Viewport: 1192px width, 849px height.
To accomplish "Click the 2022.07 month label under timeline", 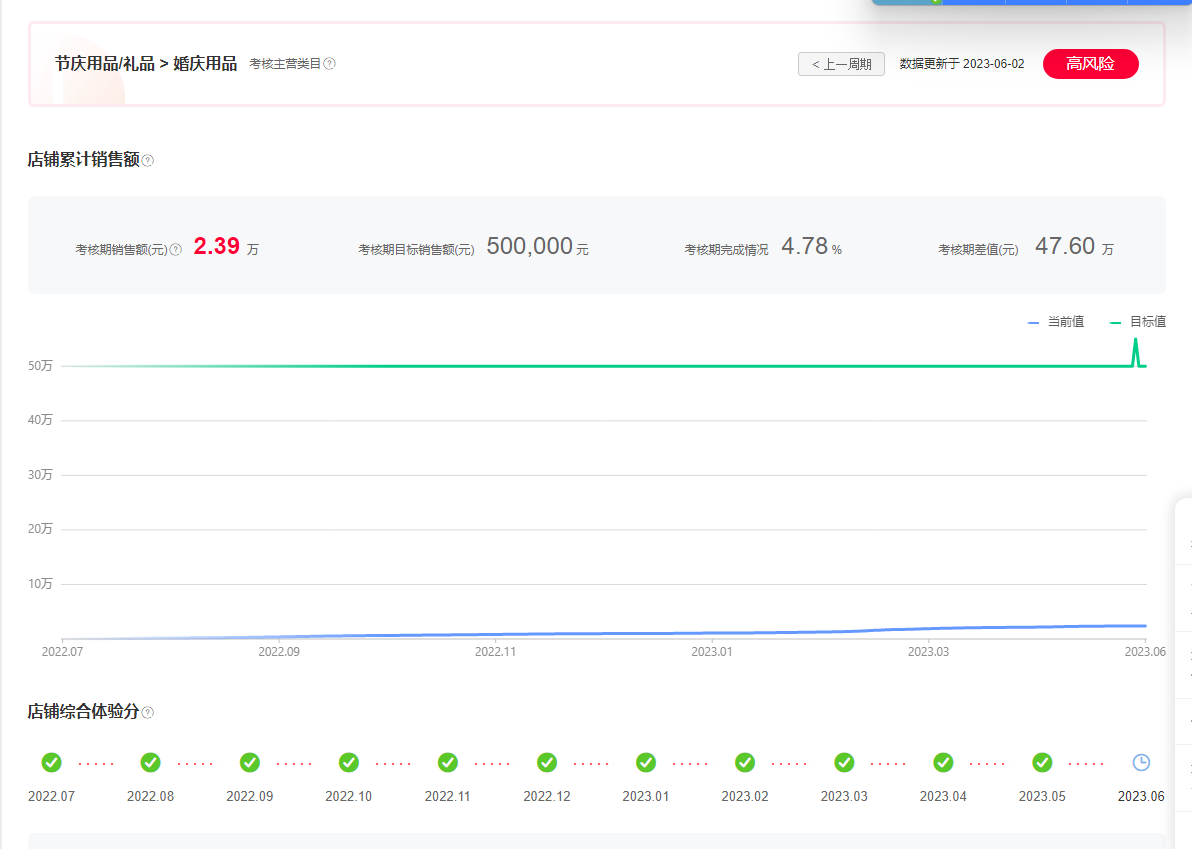I will [x=52, y=797].
